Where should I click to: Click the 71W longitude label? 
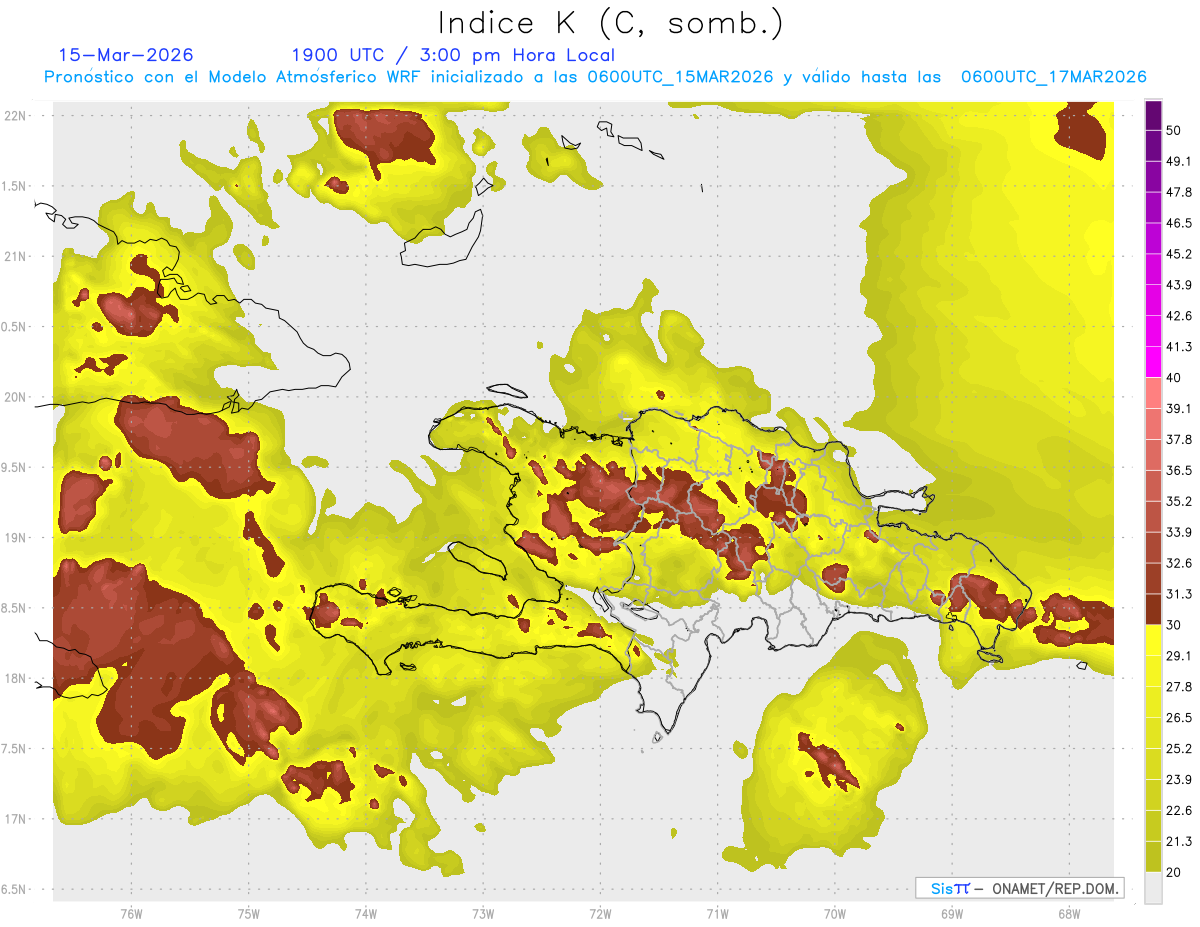(717, 914)
